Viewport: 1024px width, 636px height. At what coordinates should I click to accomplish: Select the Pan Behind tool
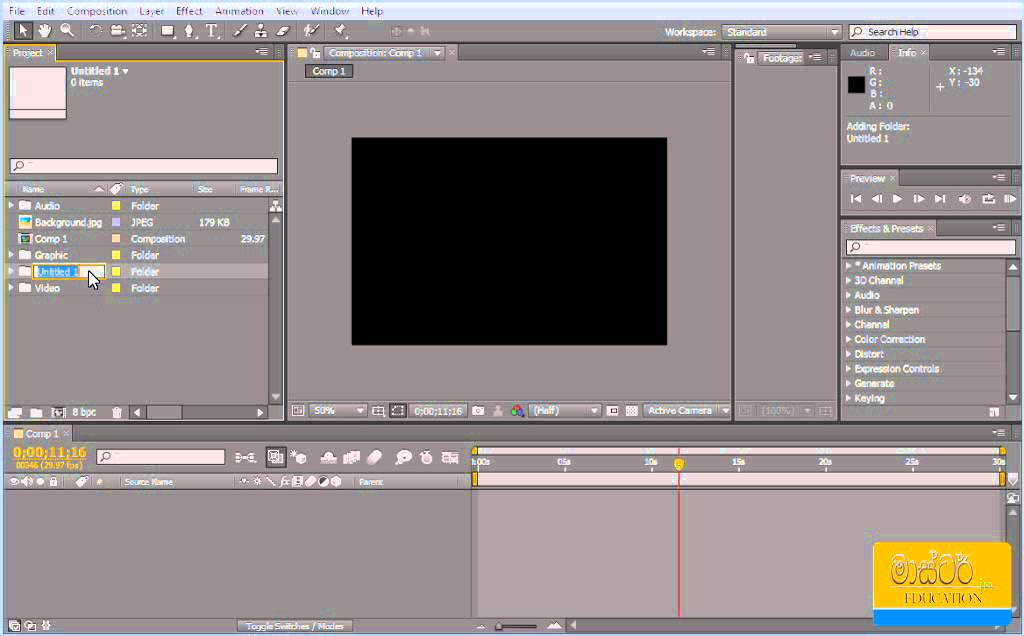point(140,31)
